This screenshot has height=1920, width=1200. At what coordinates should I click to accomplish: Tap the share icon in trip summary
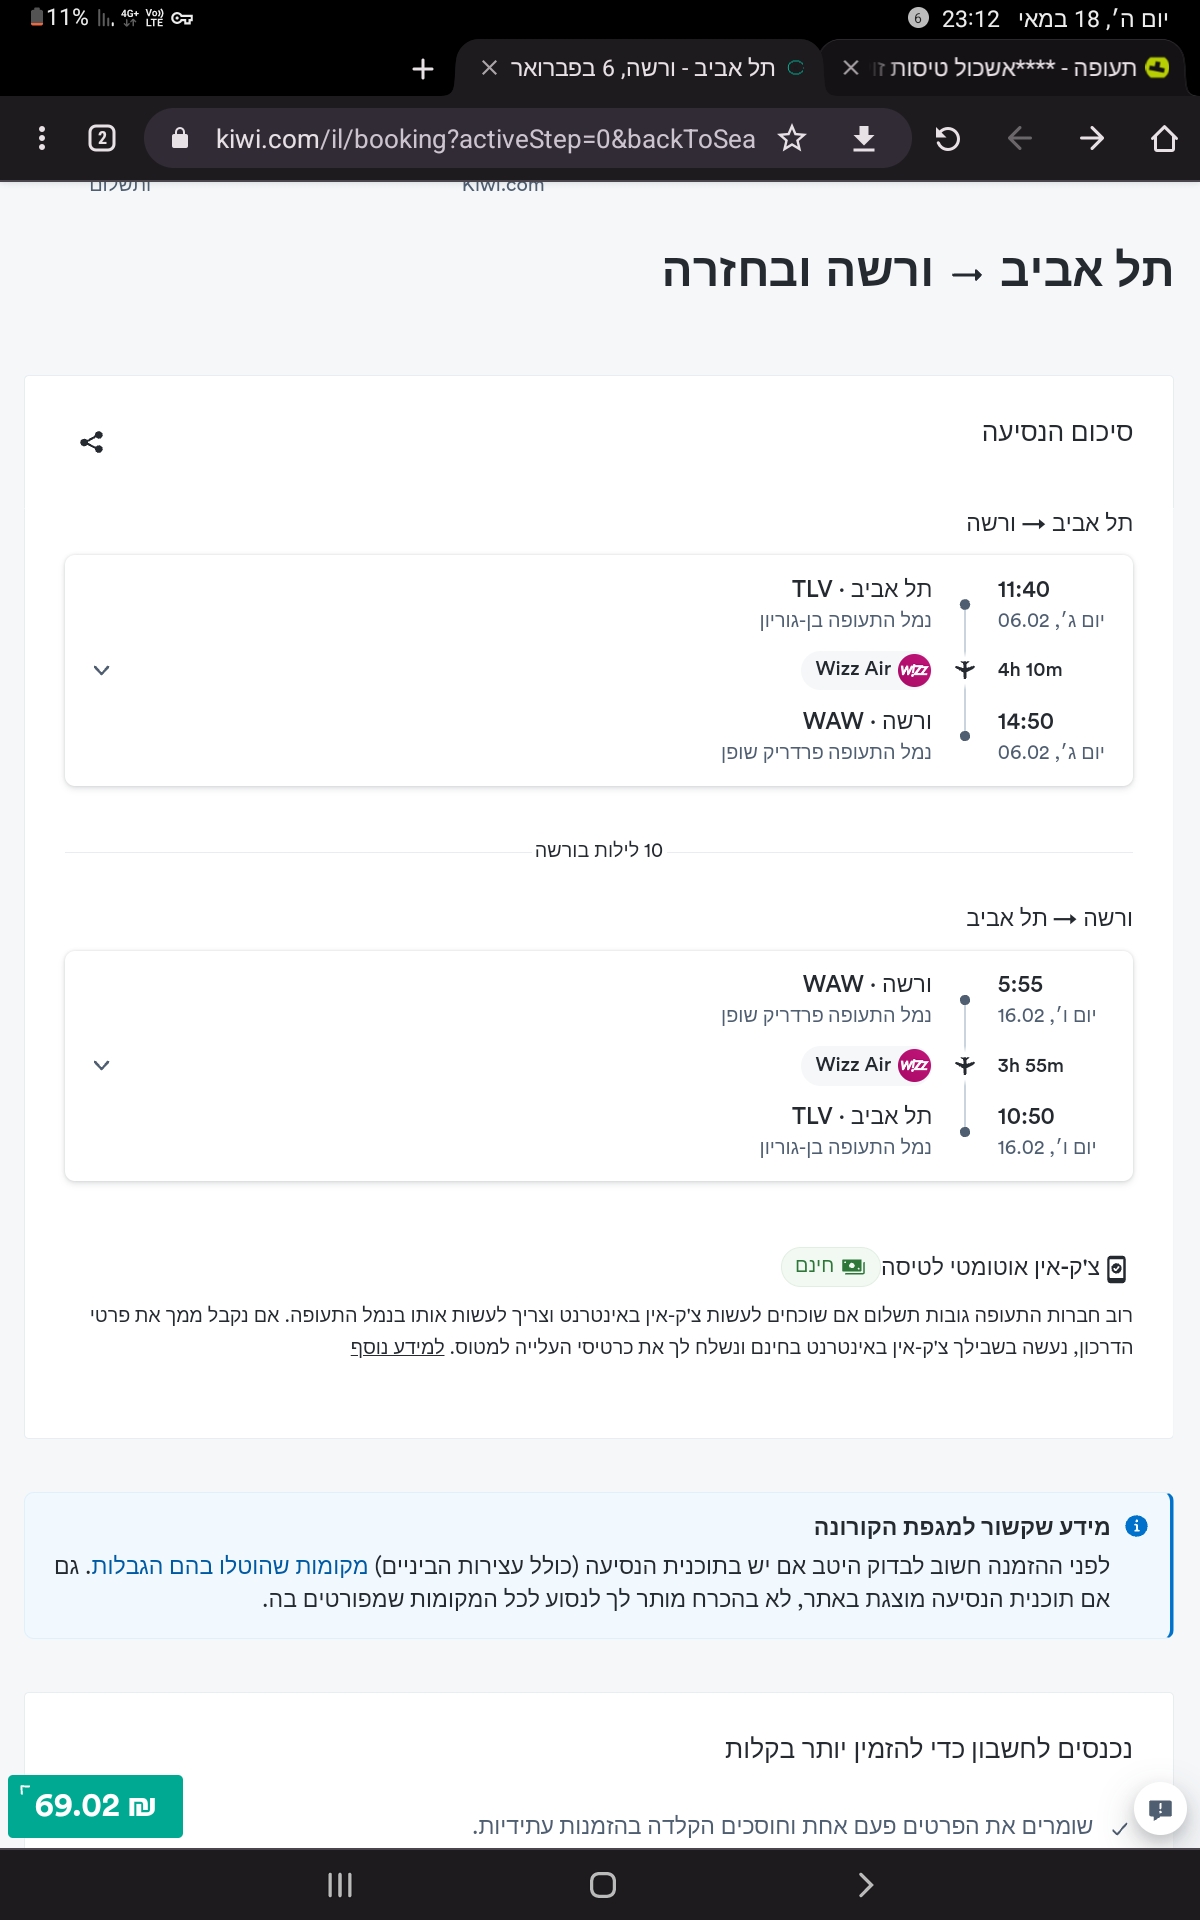click(92, 442)
